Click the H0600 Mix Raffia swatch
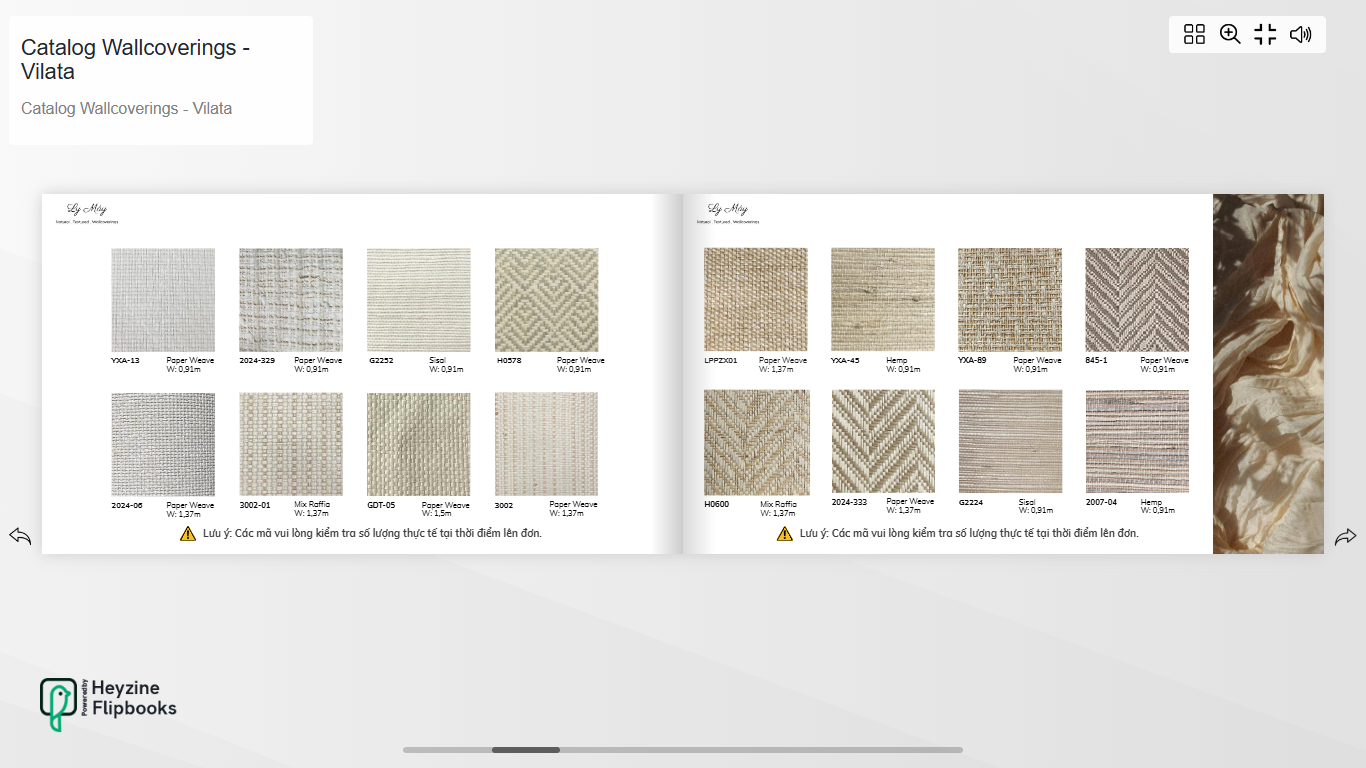Screen dimensions: 1366x768 pyautogui.click(x=757, y=443)
